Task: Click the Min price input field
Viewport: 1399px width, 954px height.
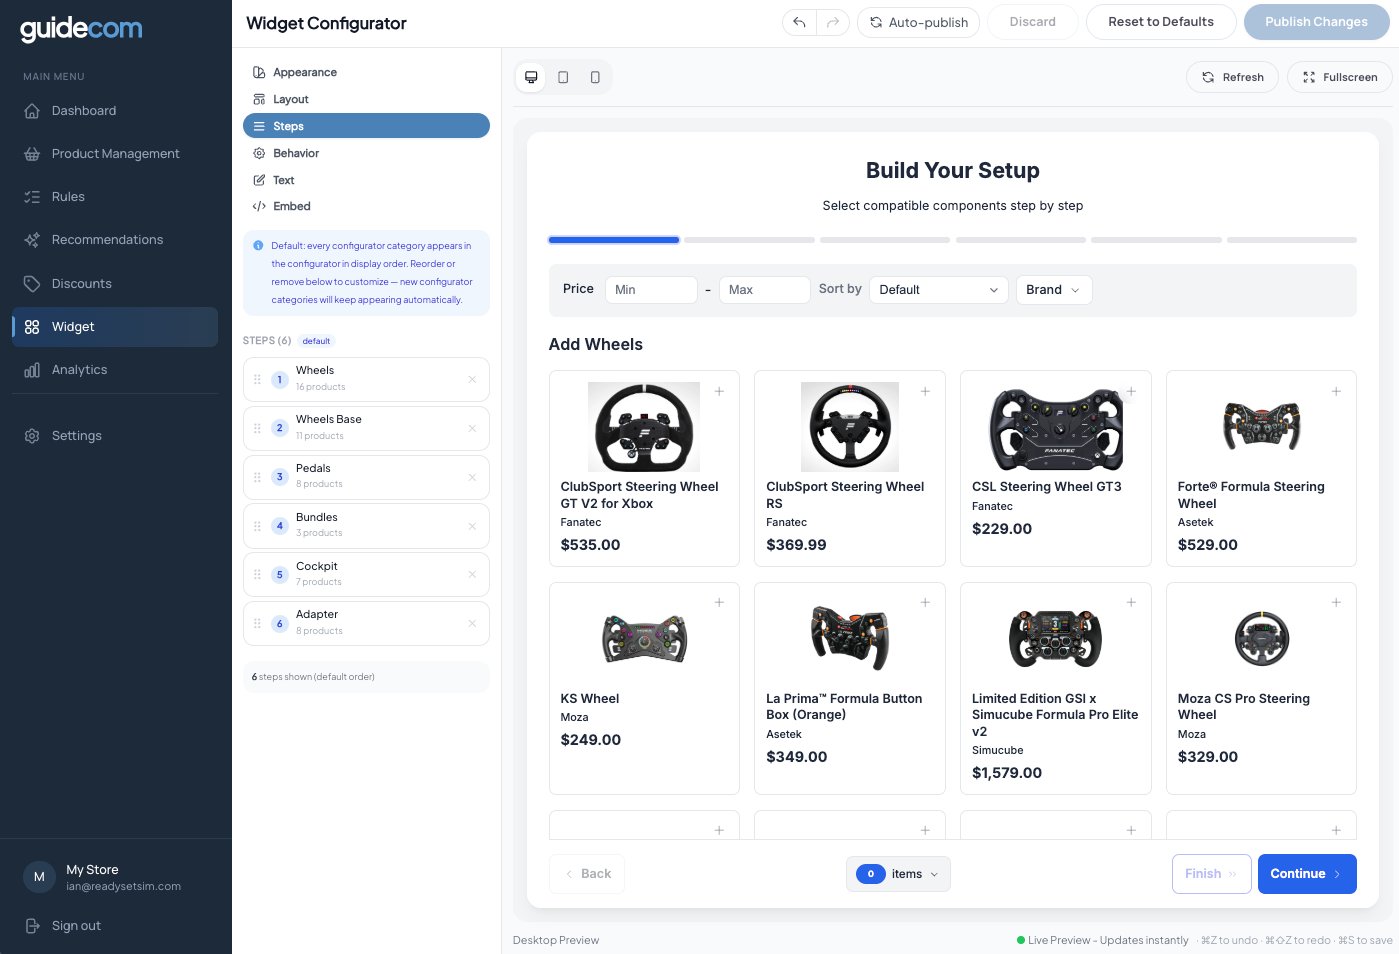Action: pos(651,290)
